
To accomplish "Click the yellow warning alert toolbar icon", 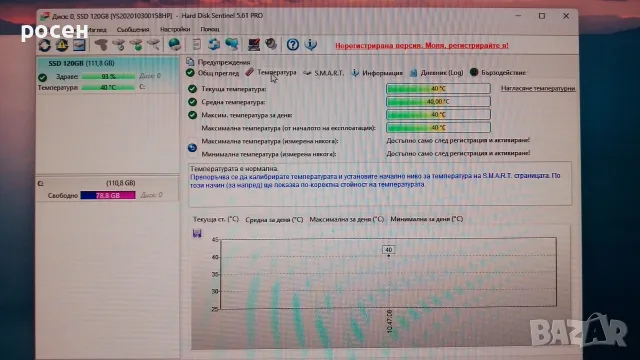I will coord(62,45).
